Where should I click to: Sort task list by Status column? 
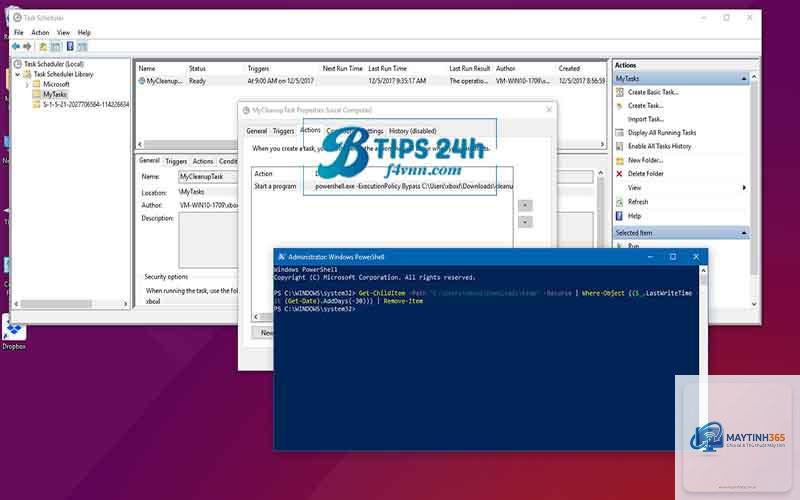(197, 68)
